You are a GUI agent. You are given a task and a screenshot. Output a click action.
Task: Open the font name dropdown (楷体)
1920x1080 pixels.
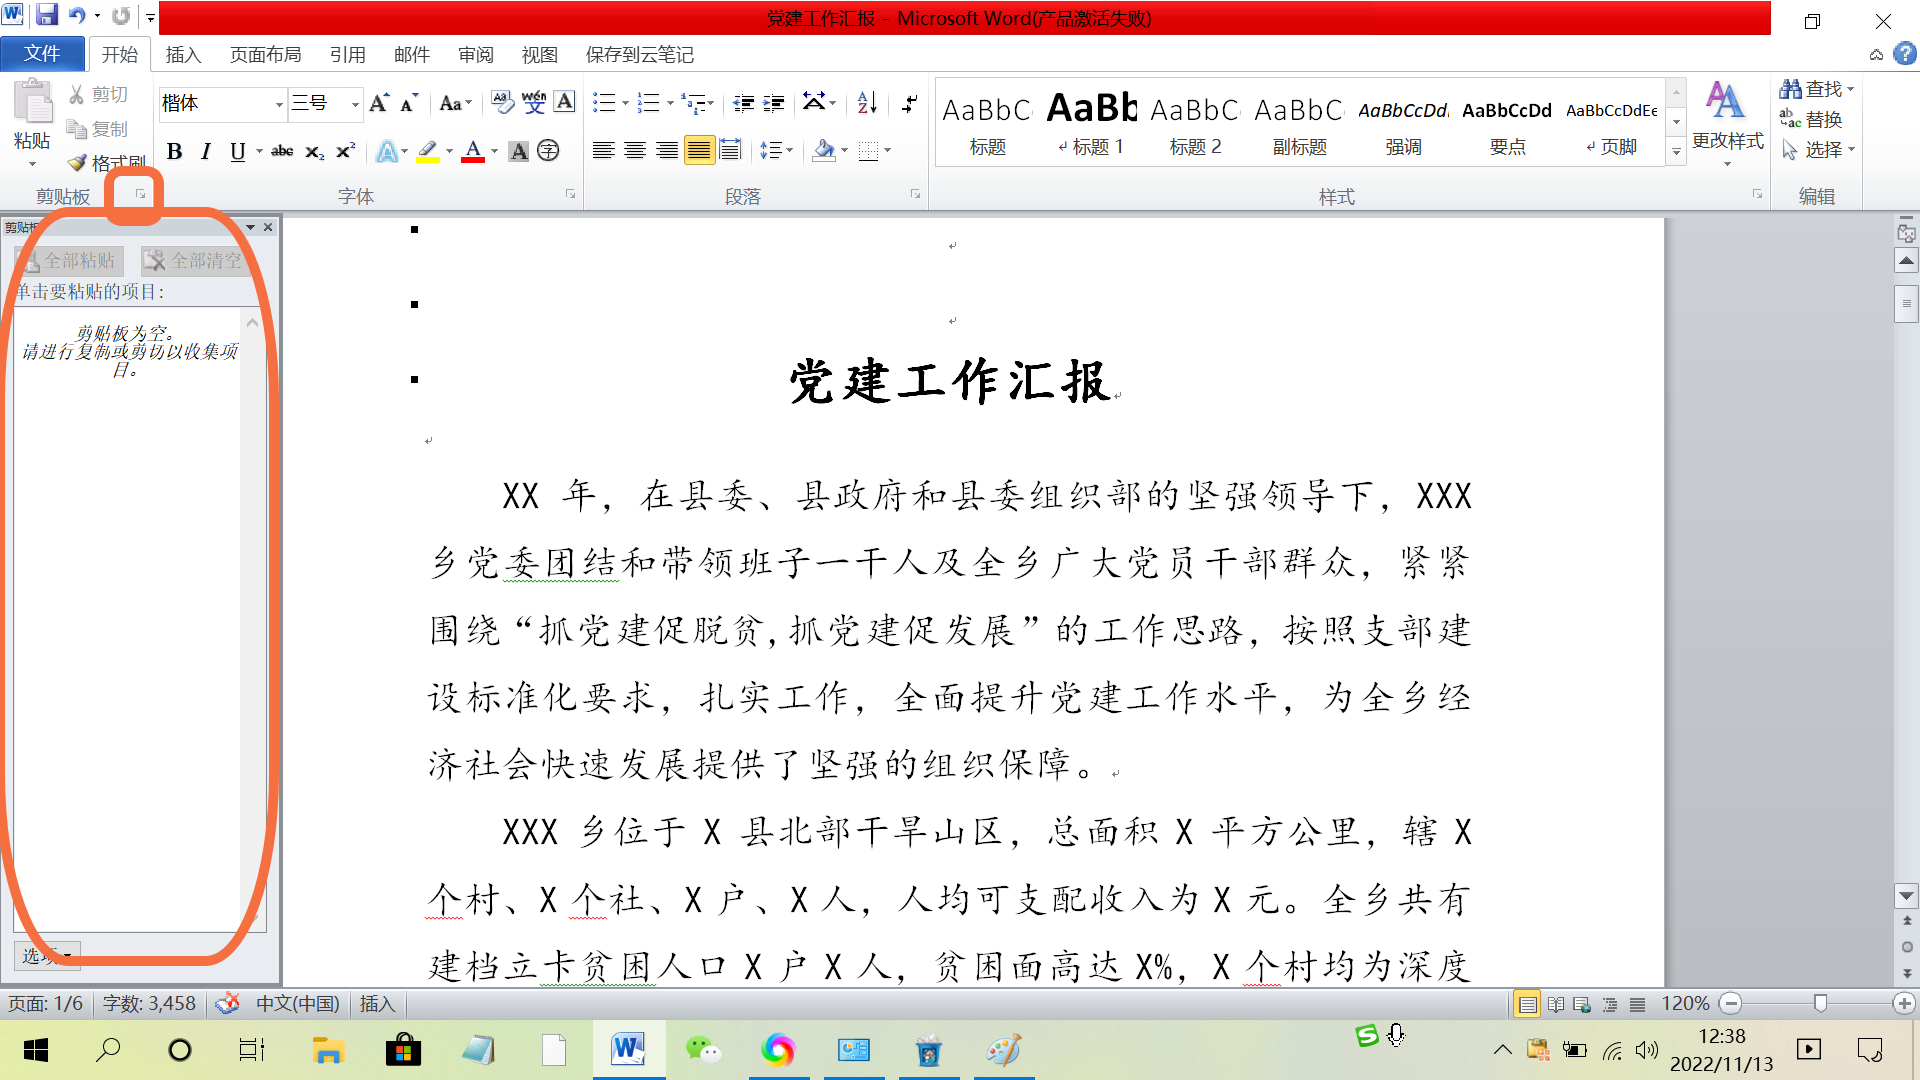(279, 103)
